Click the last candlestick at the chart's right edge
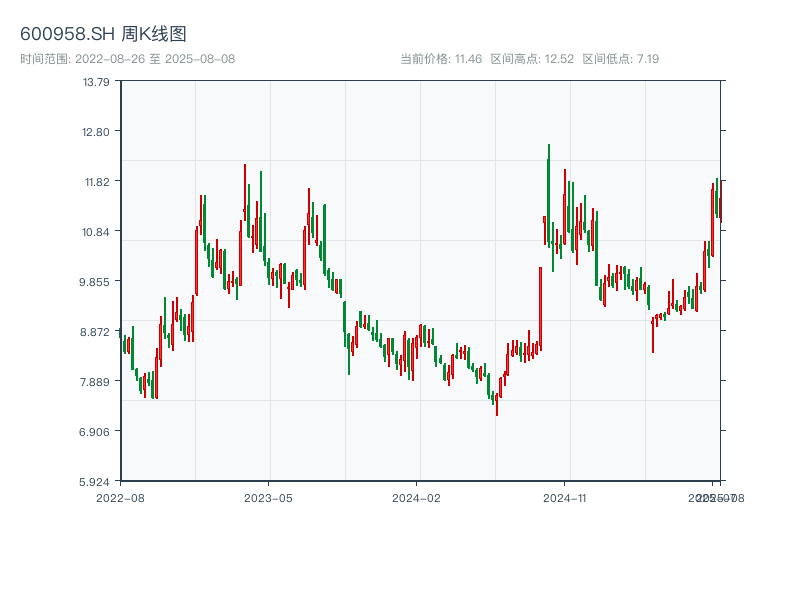Viewport: 800px width, 600px height. [721, 201]
